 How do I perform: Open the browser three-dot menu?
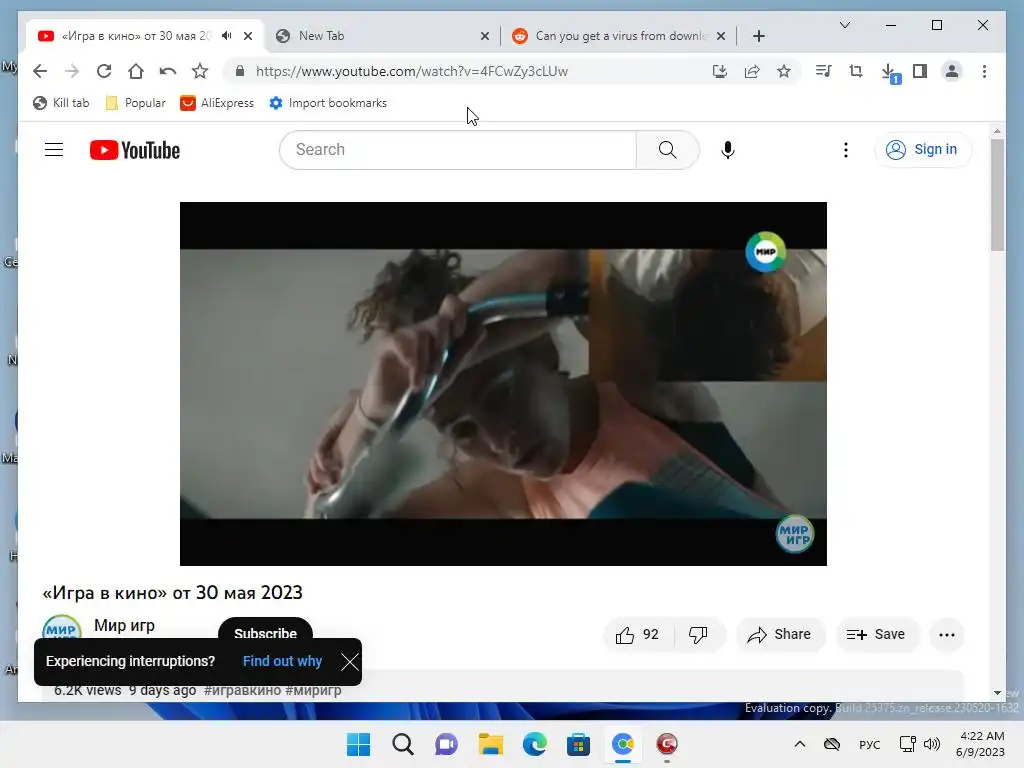pos(984,71)
